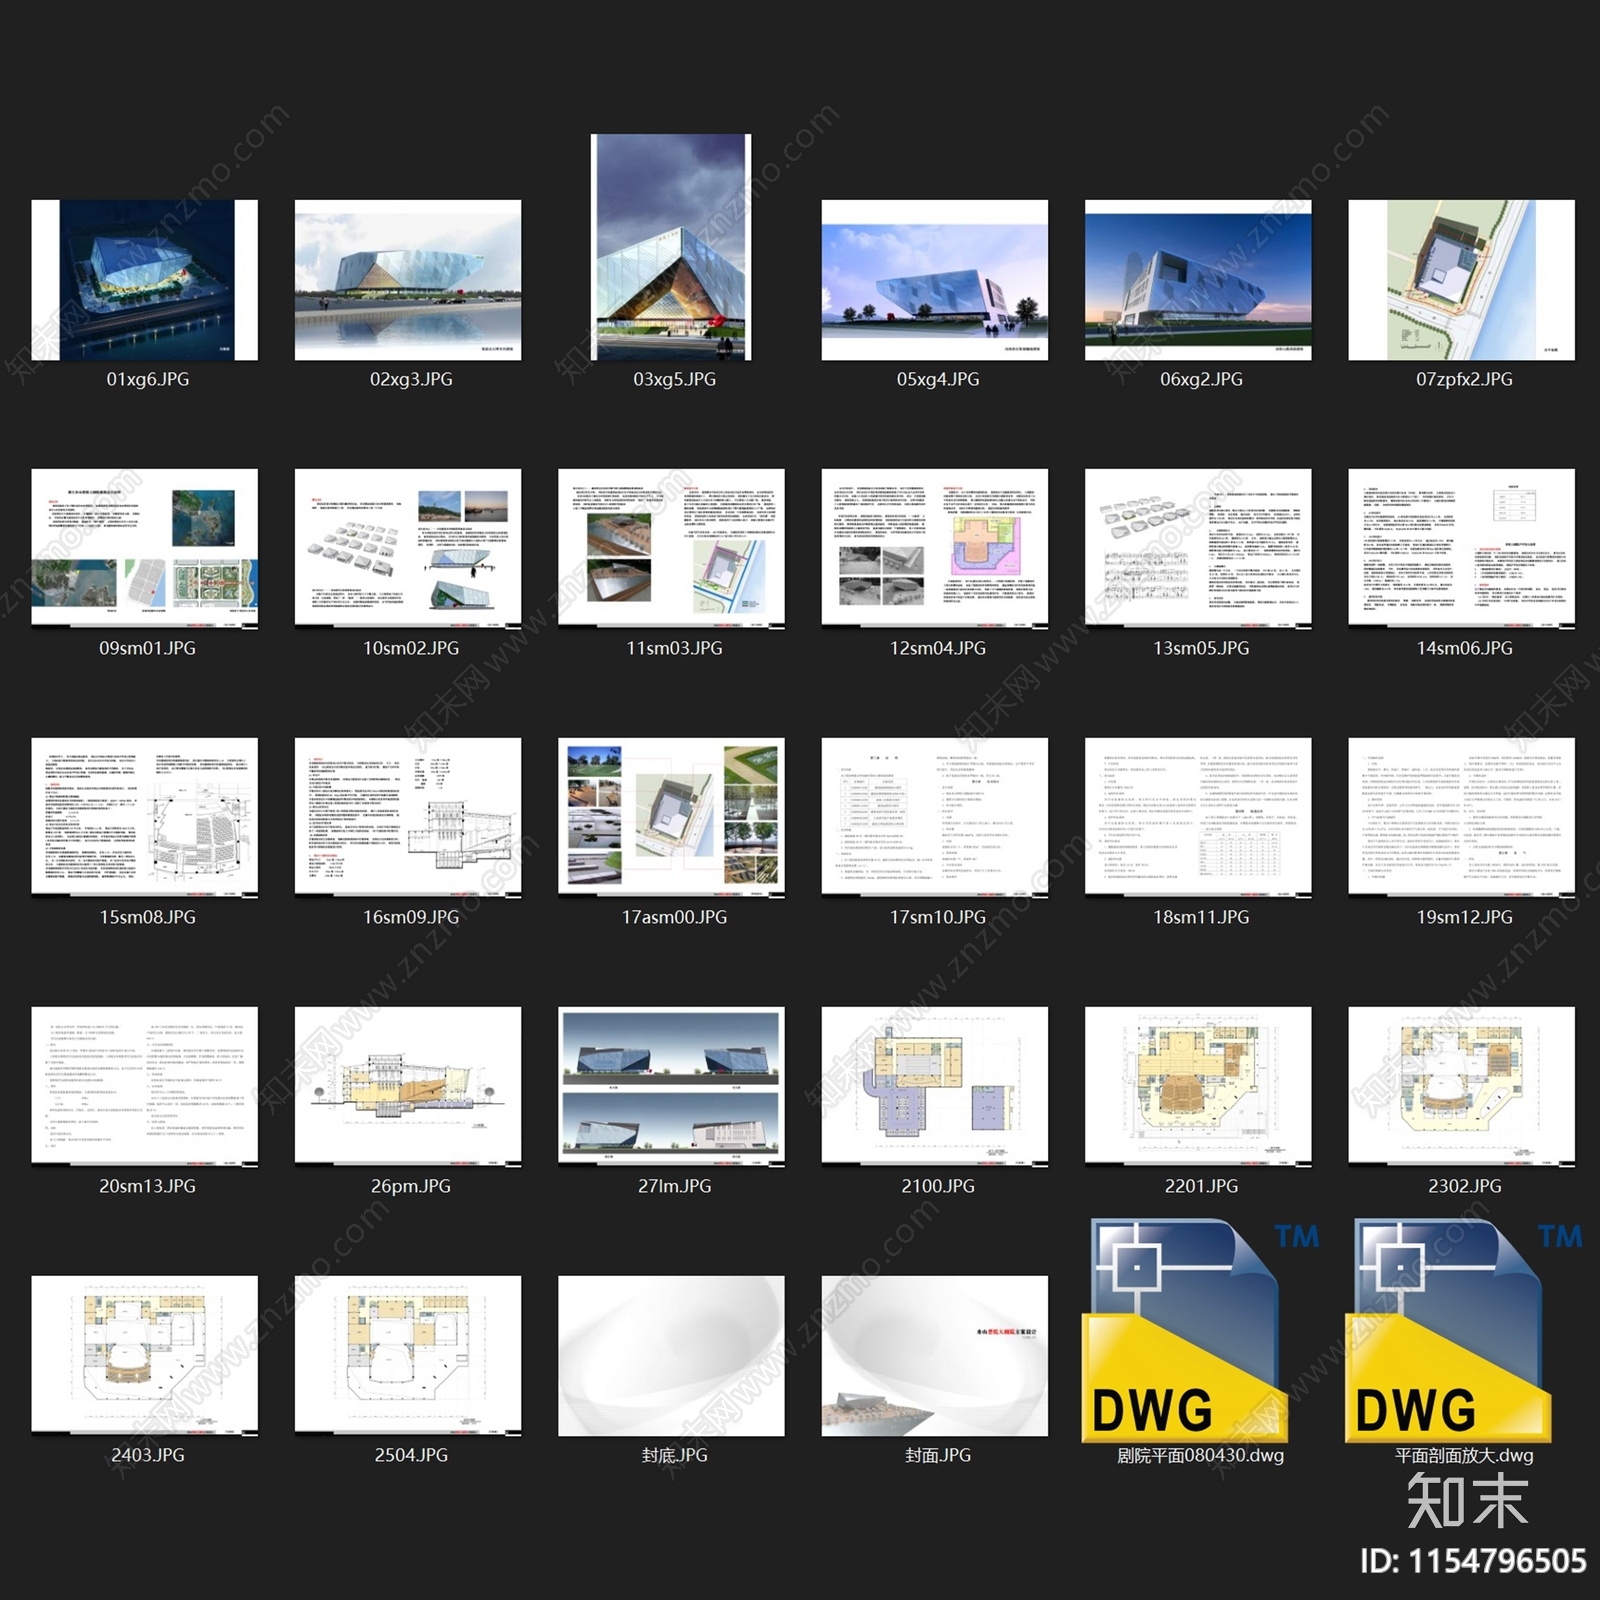Select the 05xg4.JPG thumbnail

point(935,280)
